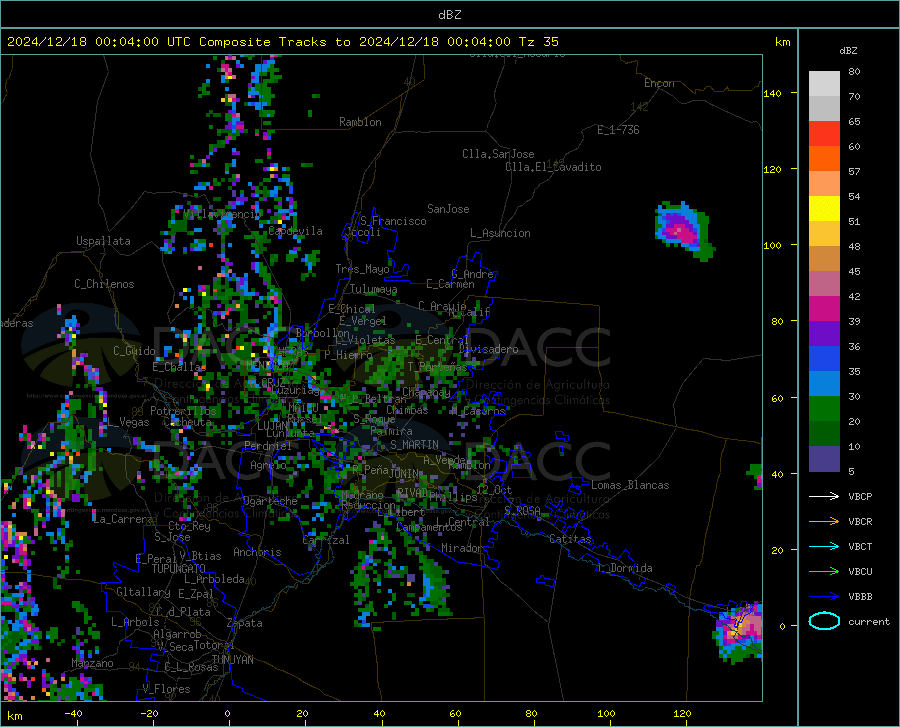Click the cyan 'current' ellipse legend icon

[824, 621]
